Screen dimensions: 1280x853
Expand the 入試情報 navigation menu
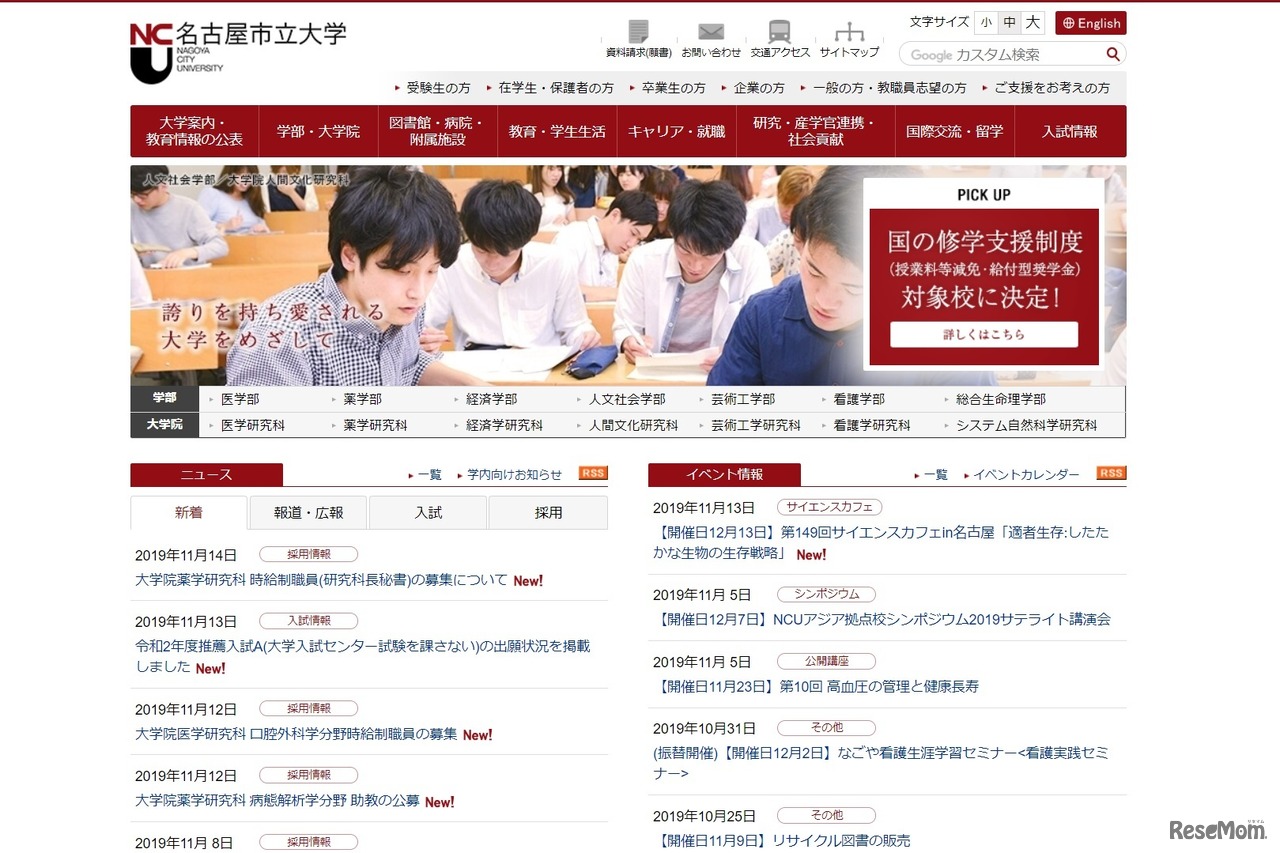1070,131
